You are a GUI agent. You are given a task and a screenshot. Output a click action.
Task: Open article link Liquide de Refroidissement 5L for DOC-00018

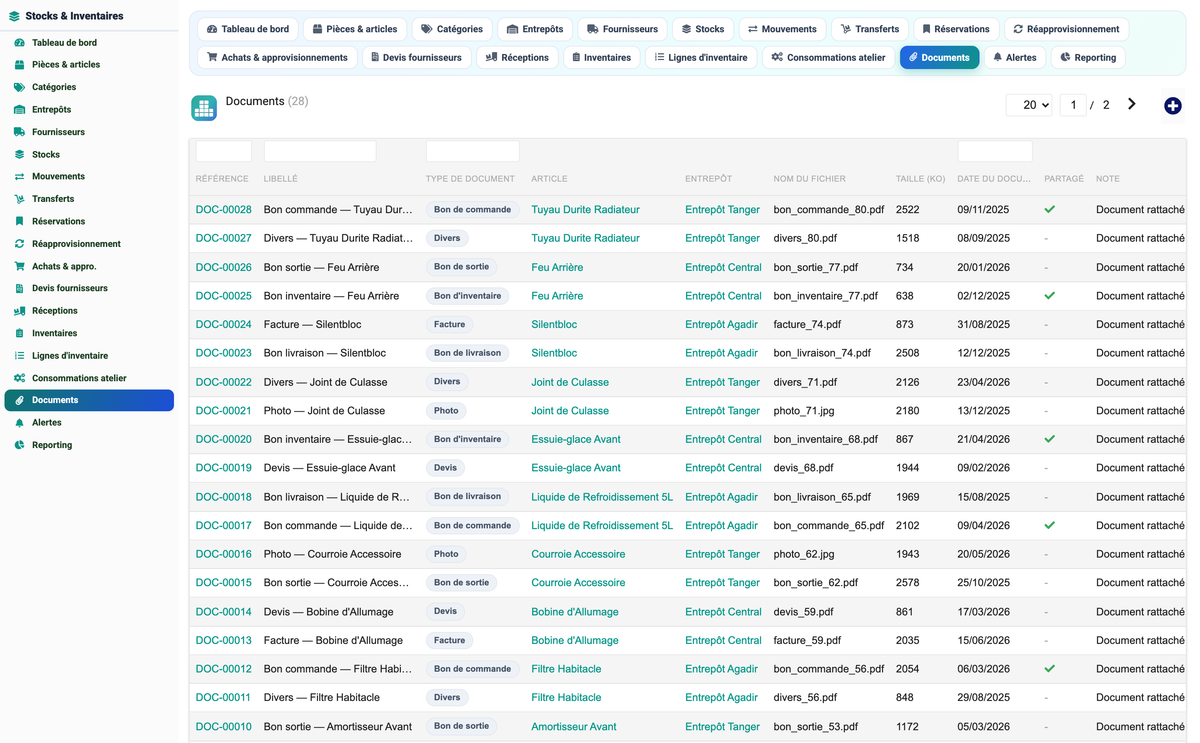tap(602, 497)
